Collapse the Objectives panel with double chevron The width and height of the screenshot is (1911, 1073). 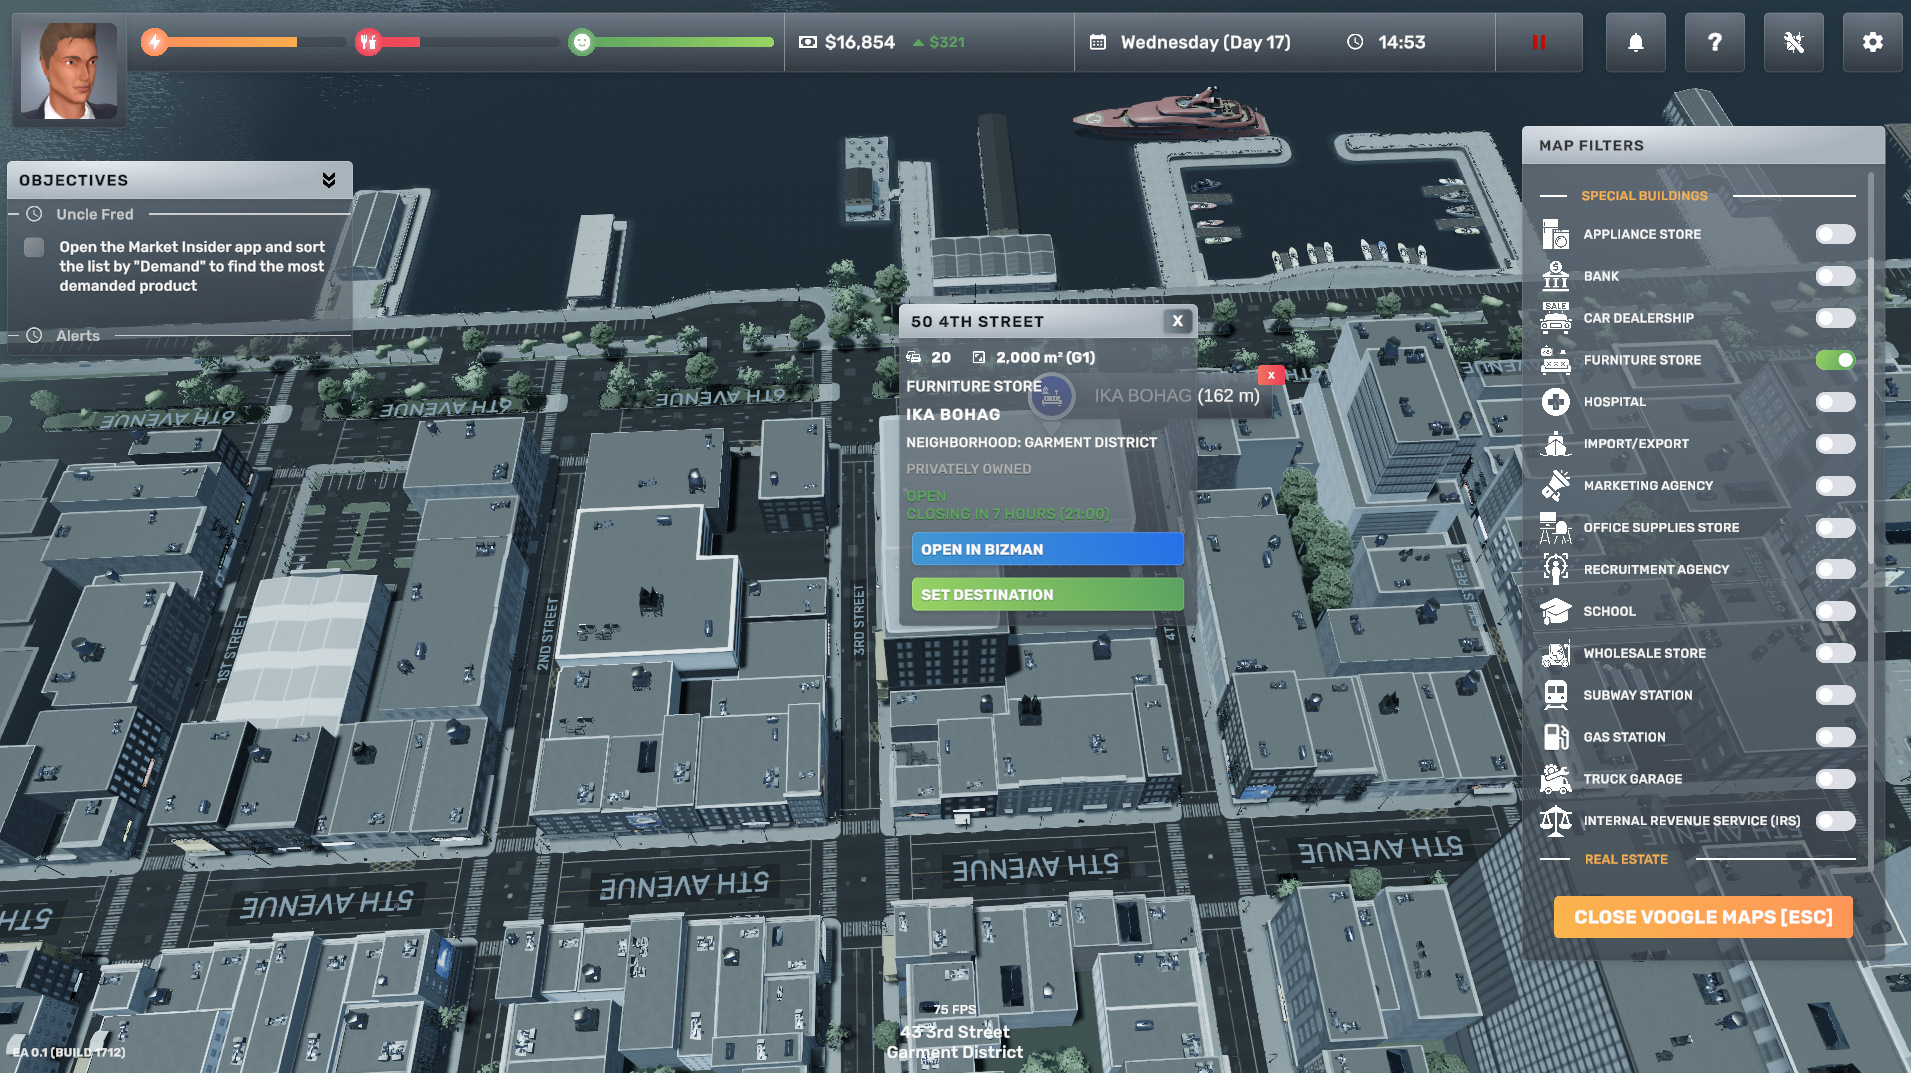329,180
